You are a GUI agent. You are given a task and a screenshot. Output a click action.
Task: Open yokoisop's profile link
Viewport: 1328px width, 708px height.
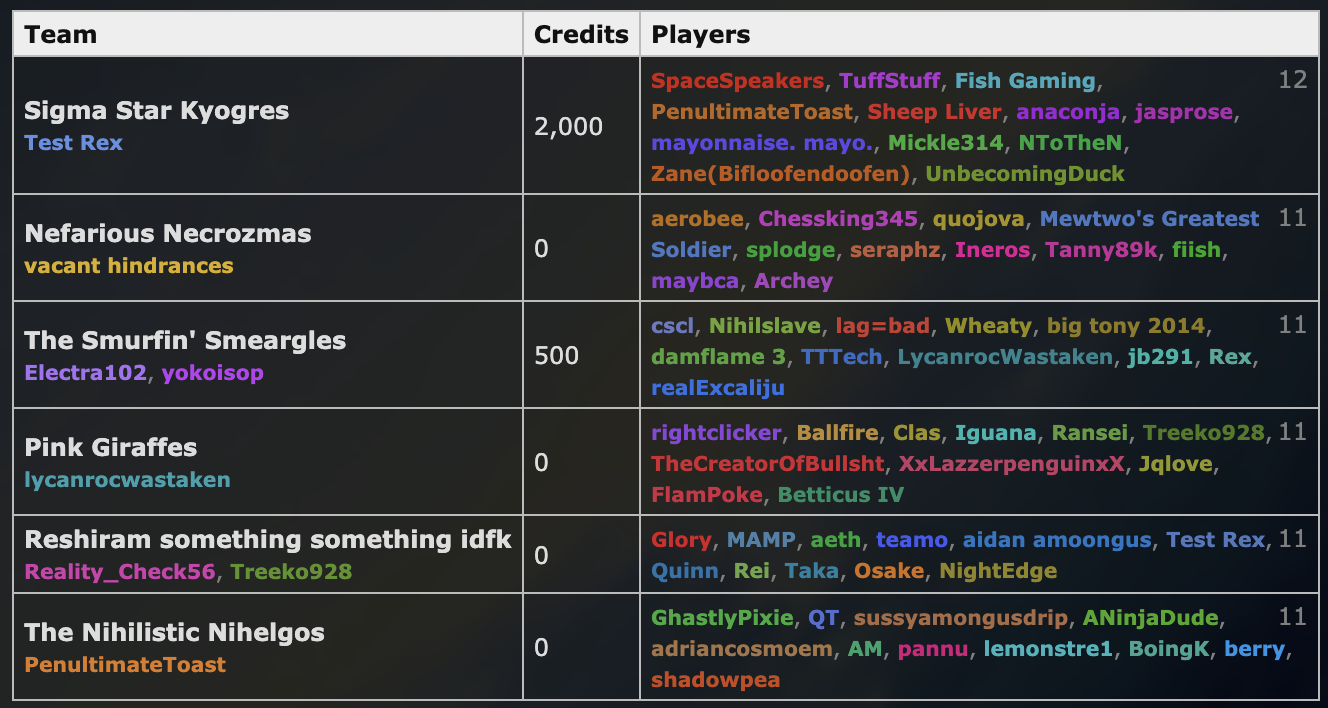pyautogui.click(x=215, y=373)
